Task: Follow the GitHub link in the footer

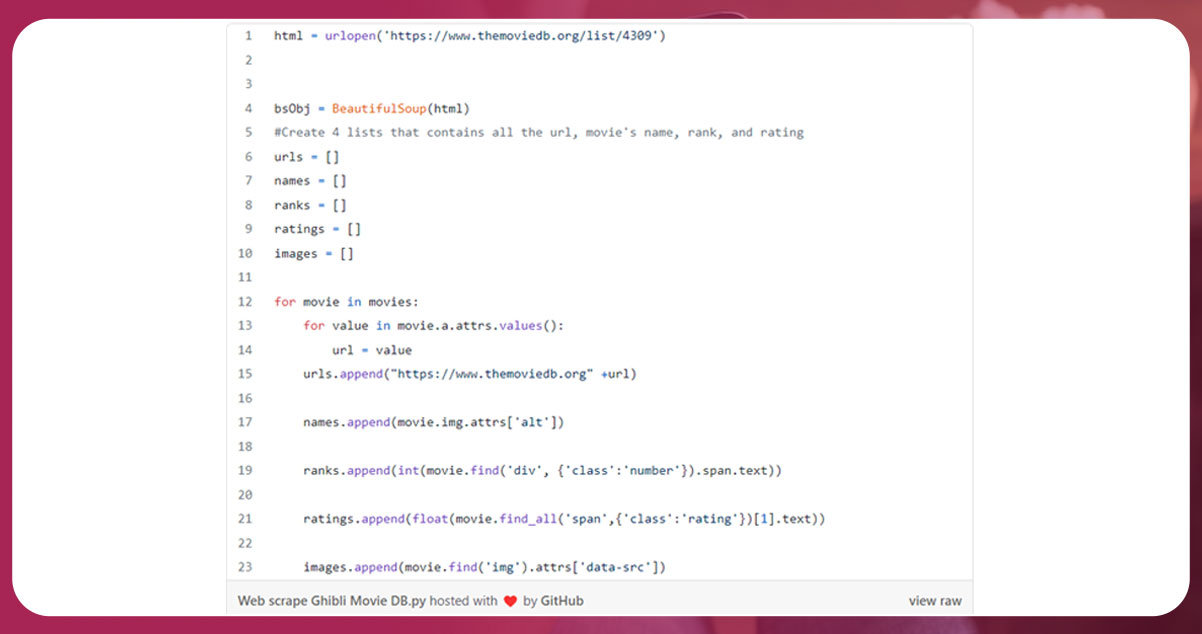Action: click(x=563, y=601)
